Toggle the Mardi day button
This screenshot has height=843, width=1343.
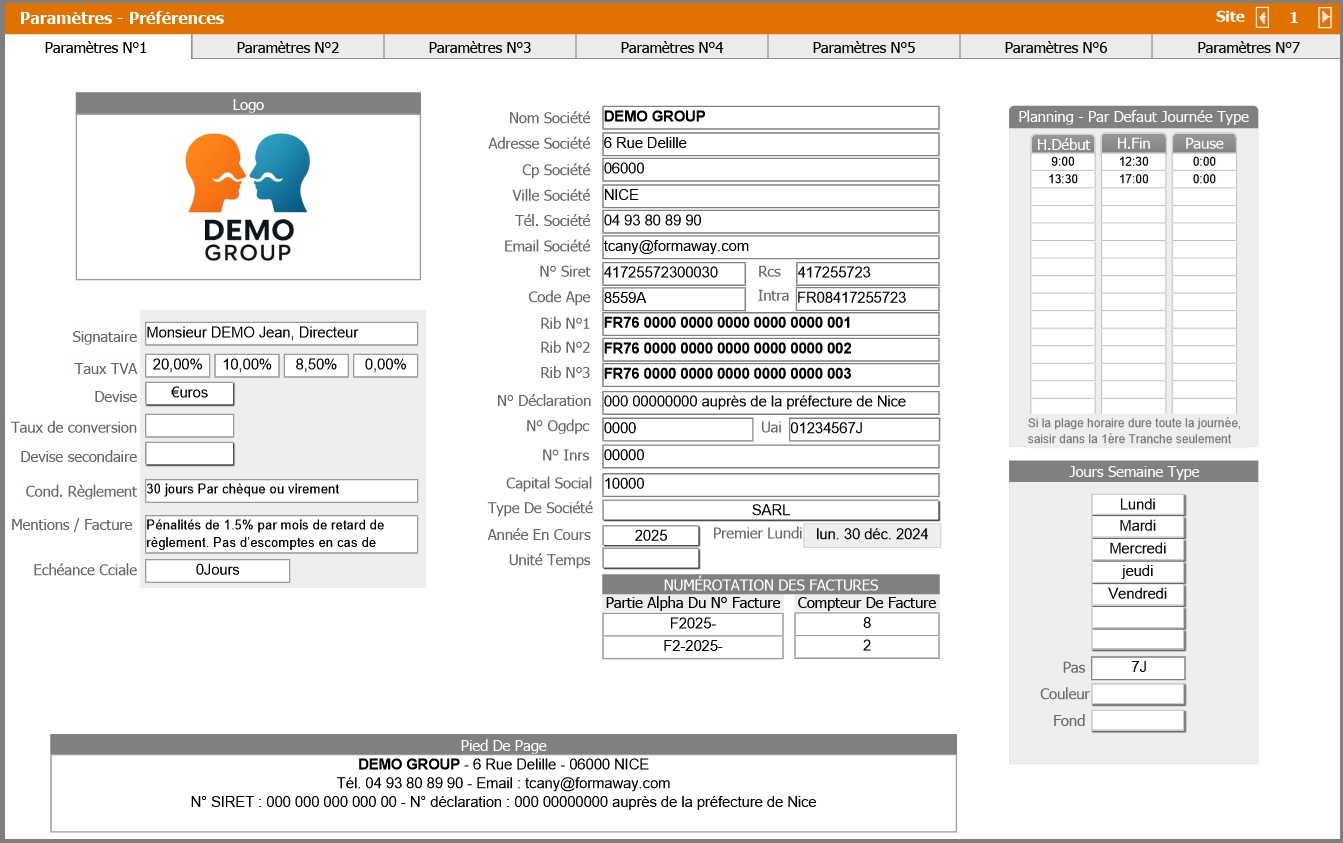(1138, 526)
